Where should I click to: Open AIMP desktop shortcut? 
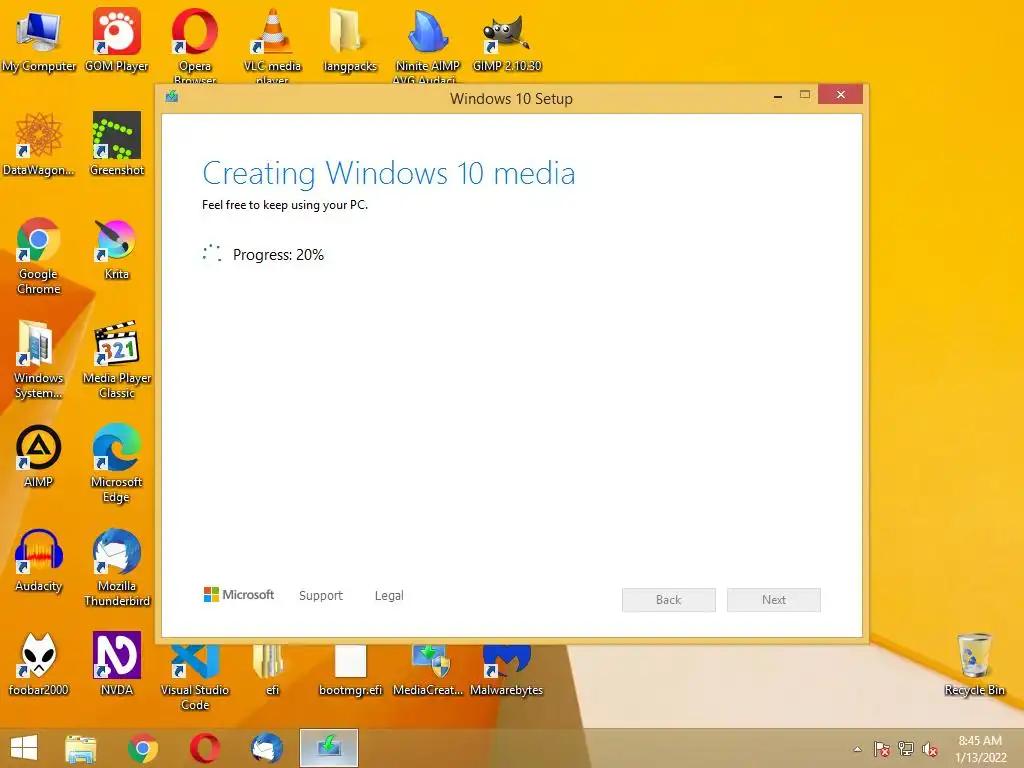(38, 456)
